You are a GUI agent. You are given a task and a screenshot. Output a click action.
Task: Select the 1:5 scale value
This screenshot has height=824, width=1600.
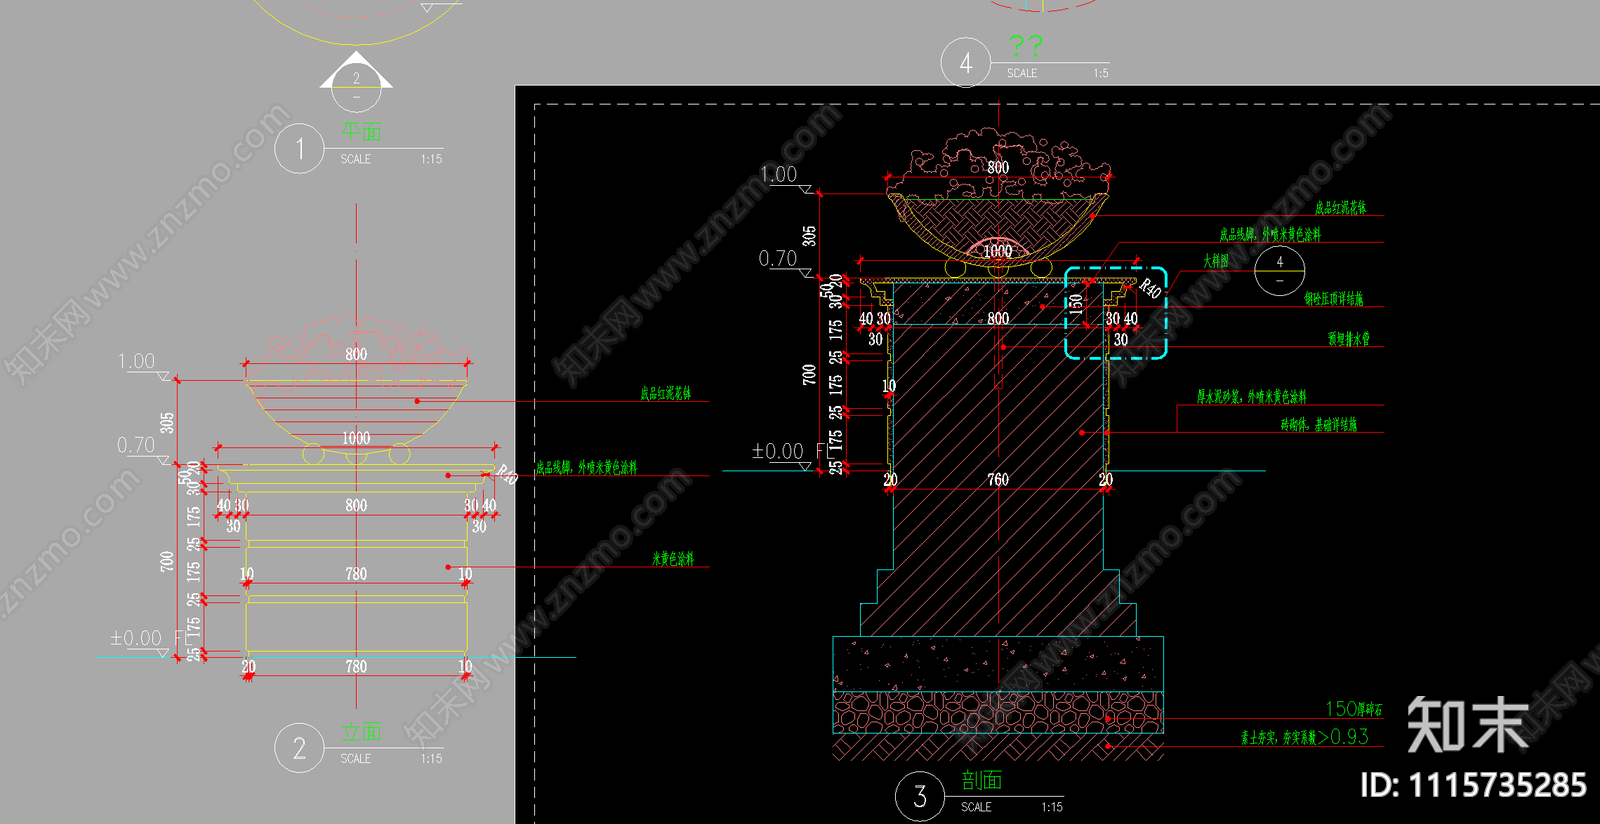click(1100, 73)
